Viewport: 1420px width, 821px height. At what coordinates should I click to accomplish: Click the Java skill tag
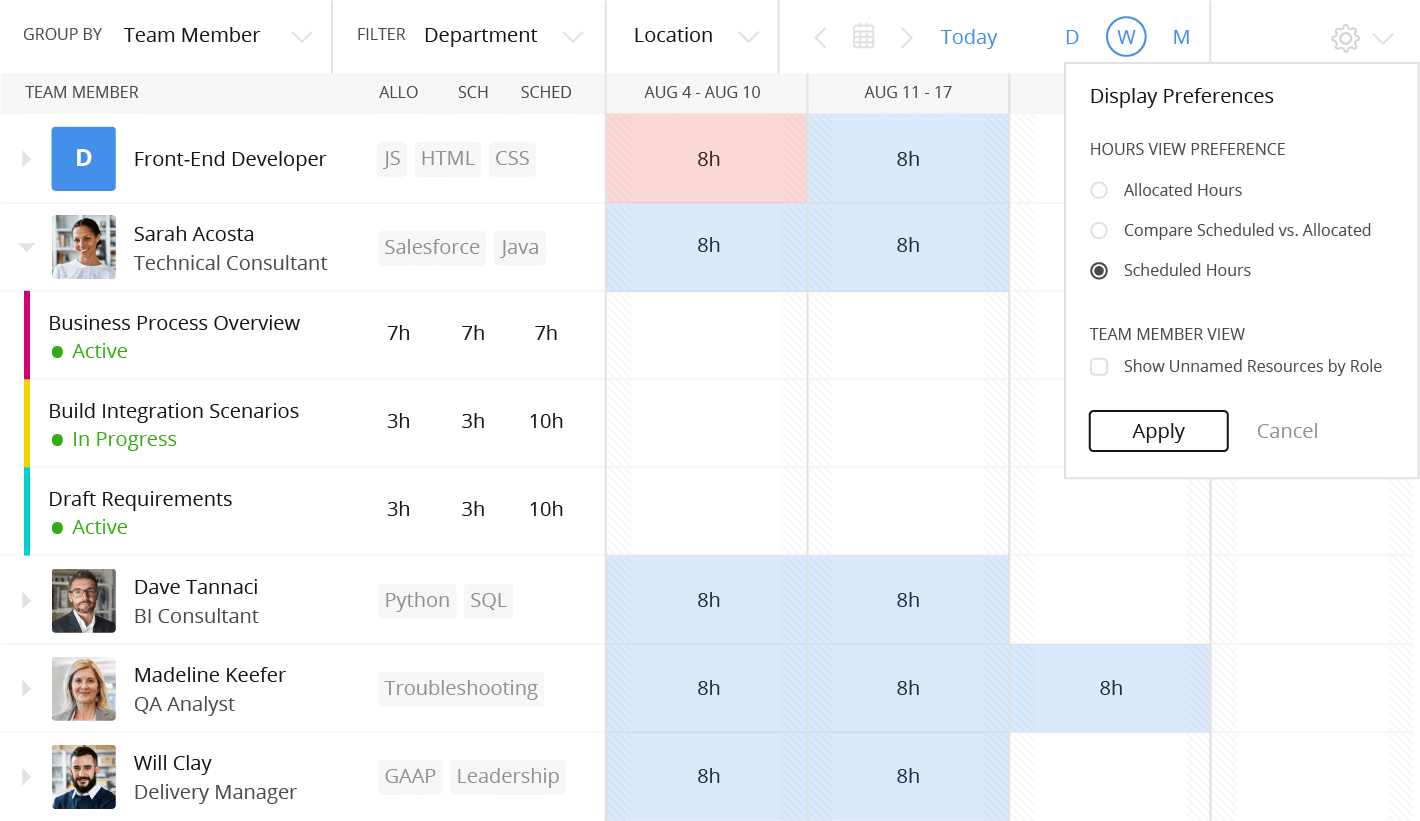pos(520,247)
